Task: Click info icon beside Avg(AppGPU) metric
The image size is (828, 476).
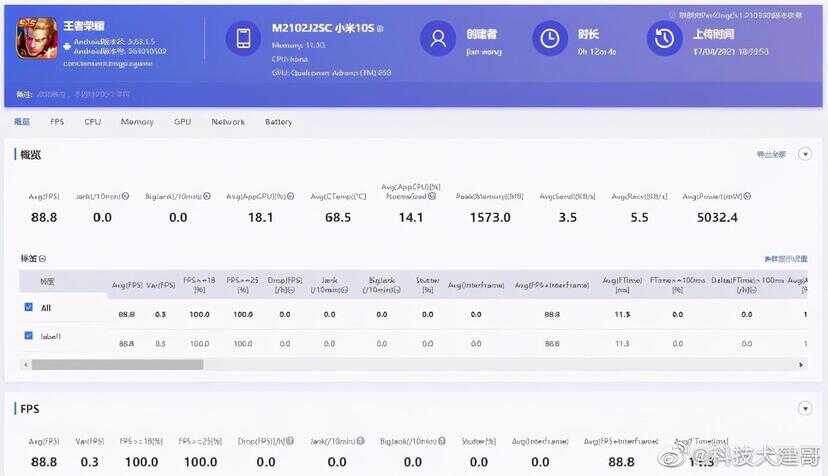Action: [x=290, y=196]
